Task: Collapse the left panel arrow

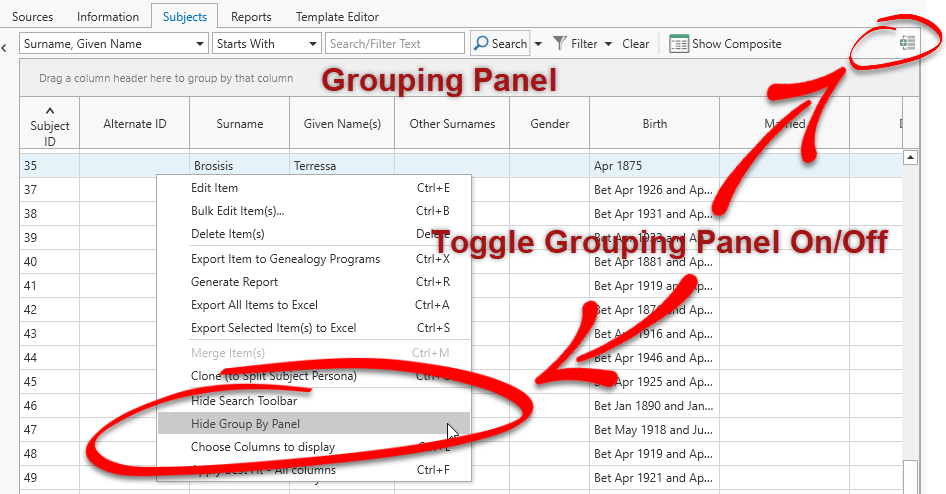Action: [5, 46]
